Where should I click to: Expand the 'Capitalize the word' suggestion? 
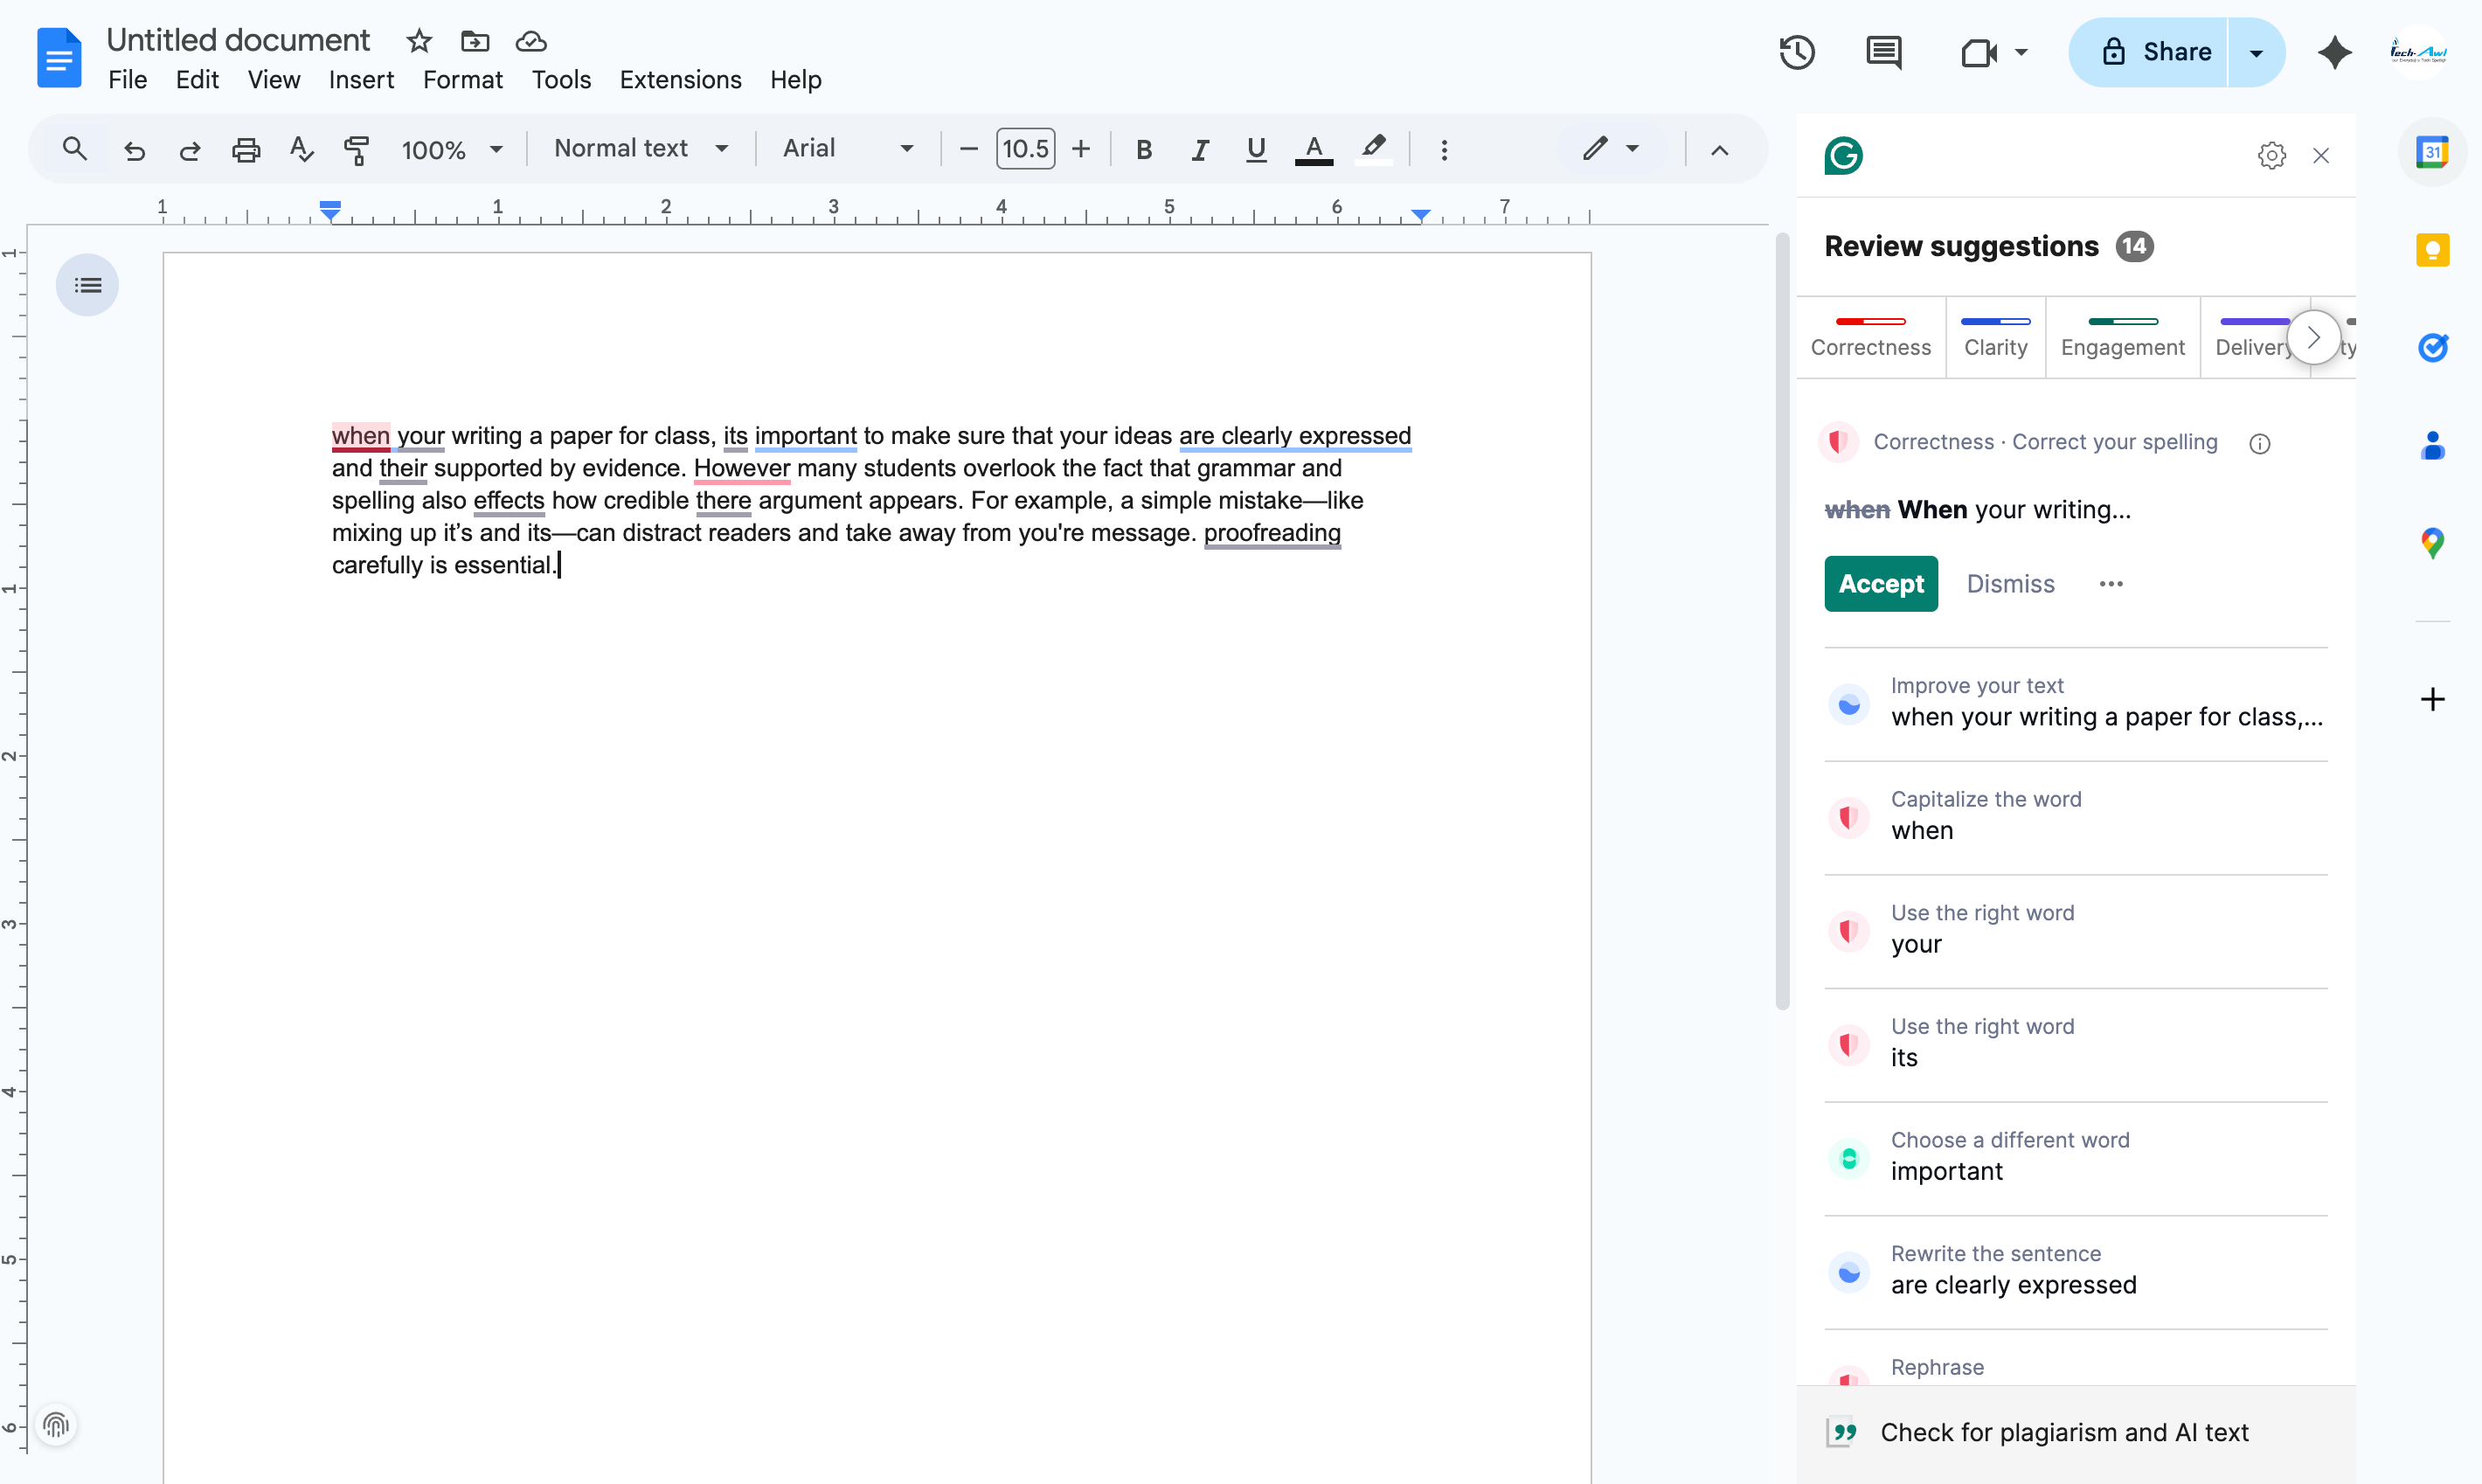[2075, 816]
